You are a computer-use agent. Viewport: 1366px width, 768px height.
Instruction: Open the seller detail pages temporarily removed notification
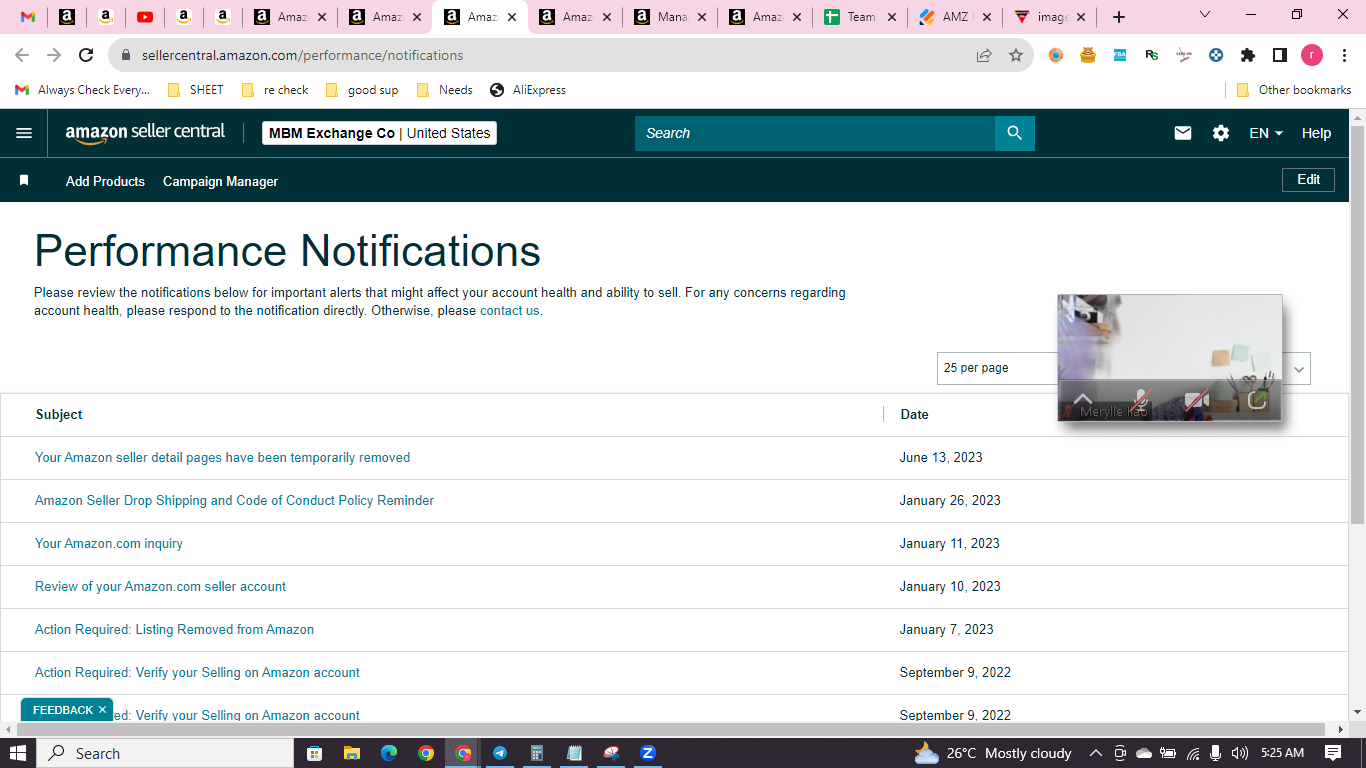pos(222,458)
